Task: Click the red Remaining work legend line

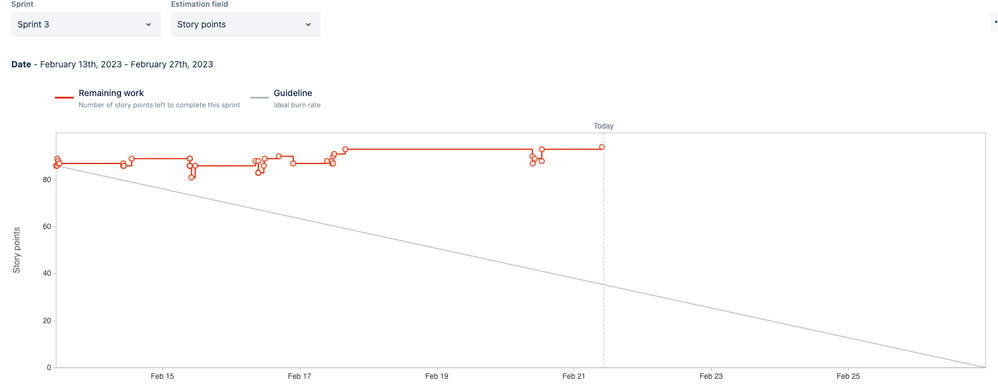Action: pyautogui.click(x=64, y=97)
